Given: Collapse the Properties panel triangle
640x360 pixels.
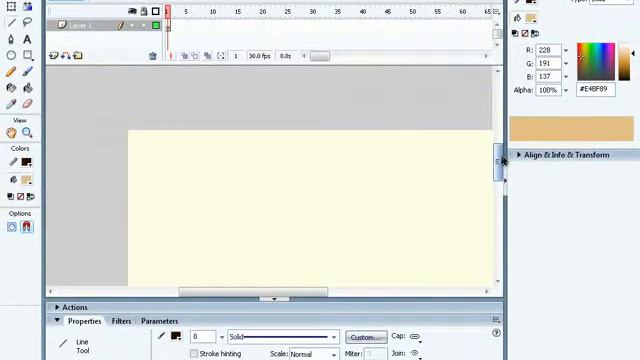Looking at the screenshot, I should coord(57,321).
